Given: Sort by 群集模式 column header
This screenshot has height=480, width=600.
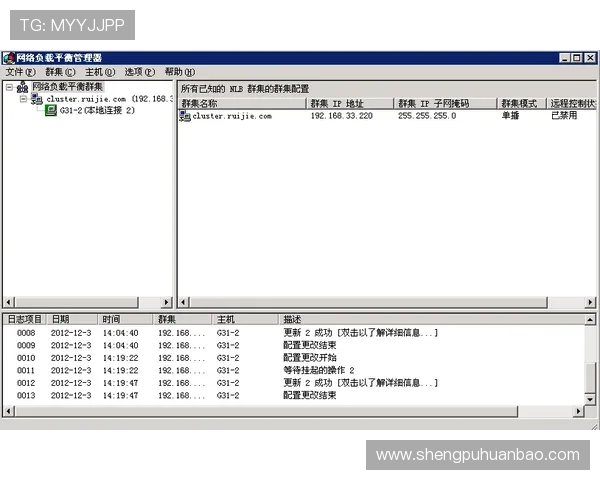Looking at the screenshot, I should coord(522,103).
